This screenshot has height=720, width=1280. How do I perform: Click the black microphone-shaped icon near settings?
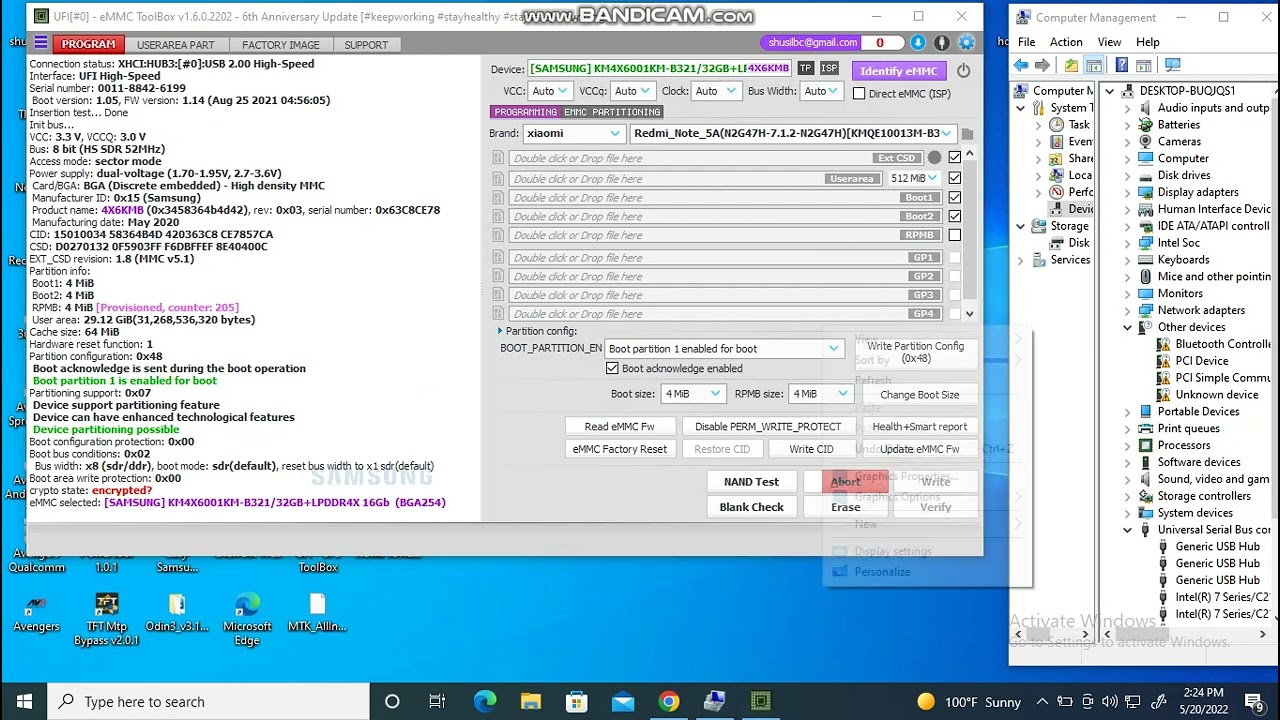click(942, 43)
